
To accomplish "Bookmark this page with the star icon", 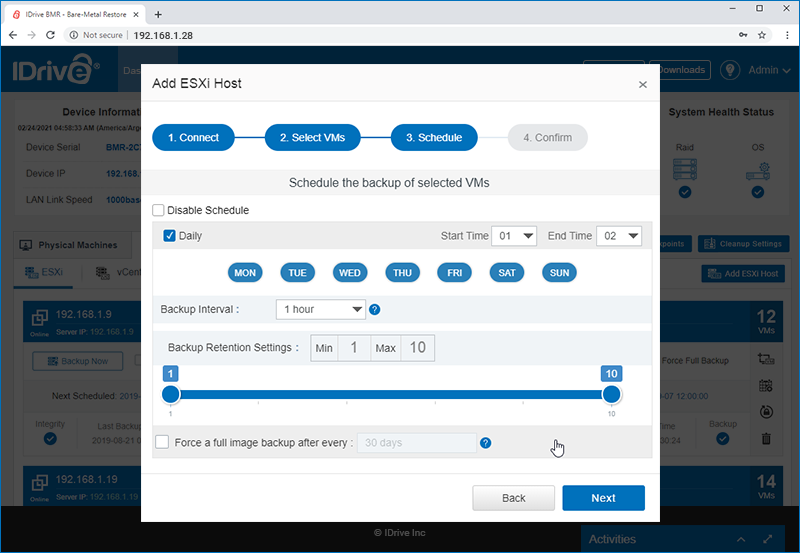I will (x=762, y=35).
